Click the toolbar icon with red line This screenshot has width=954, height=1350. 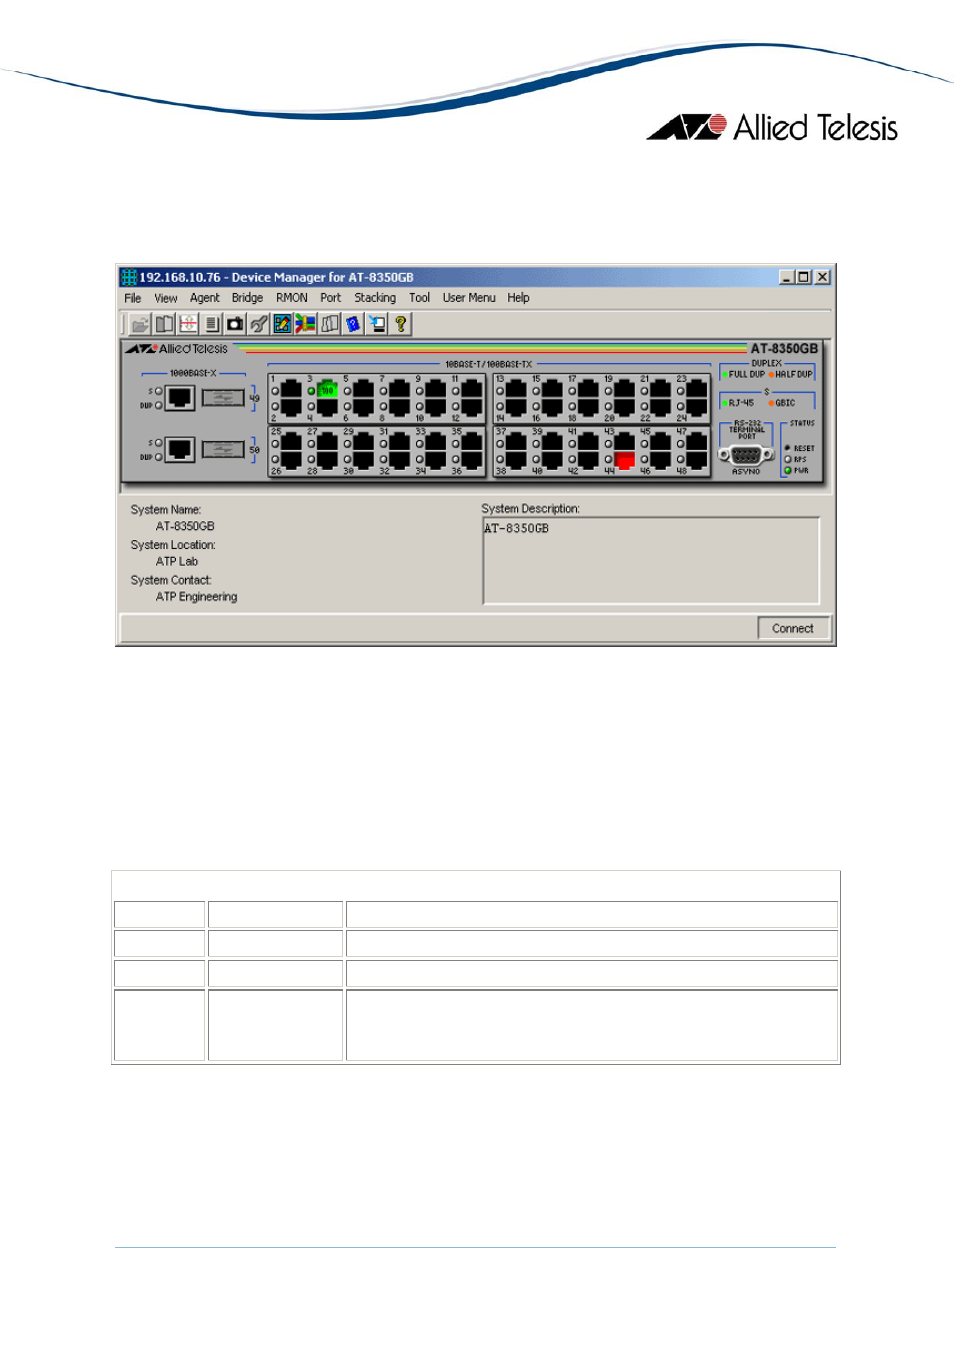pos(188,324)
